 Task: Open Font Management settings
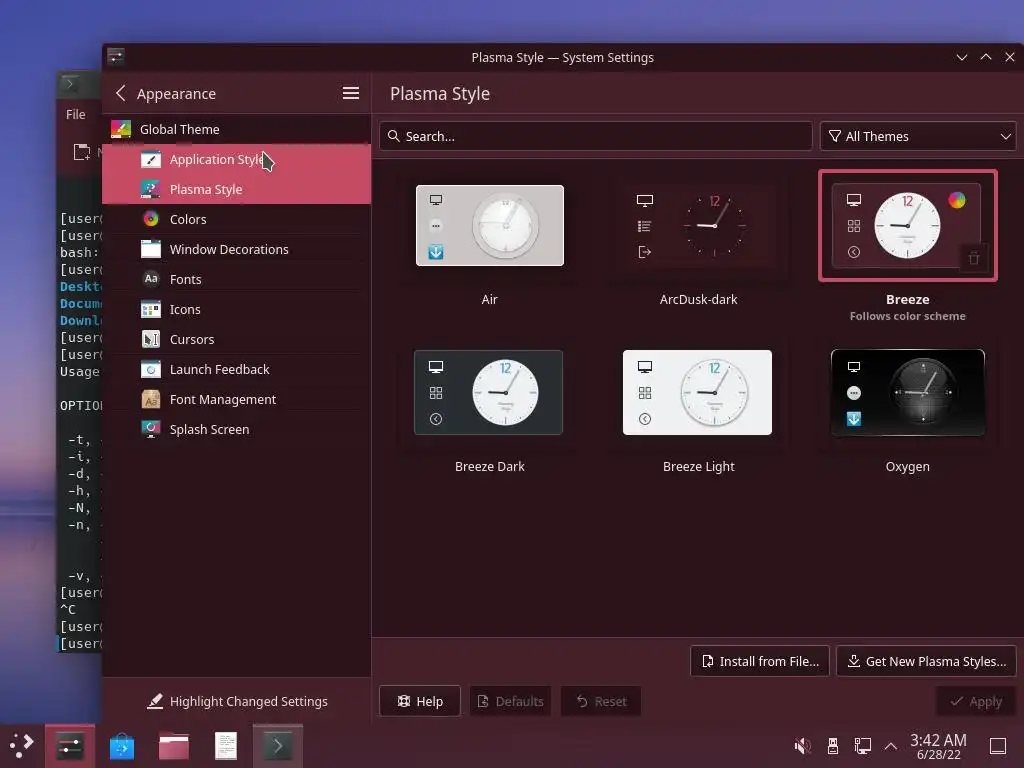point(236,400)
